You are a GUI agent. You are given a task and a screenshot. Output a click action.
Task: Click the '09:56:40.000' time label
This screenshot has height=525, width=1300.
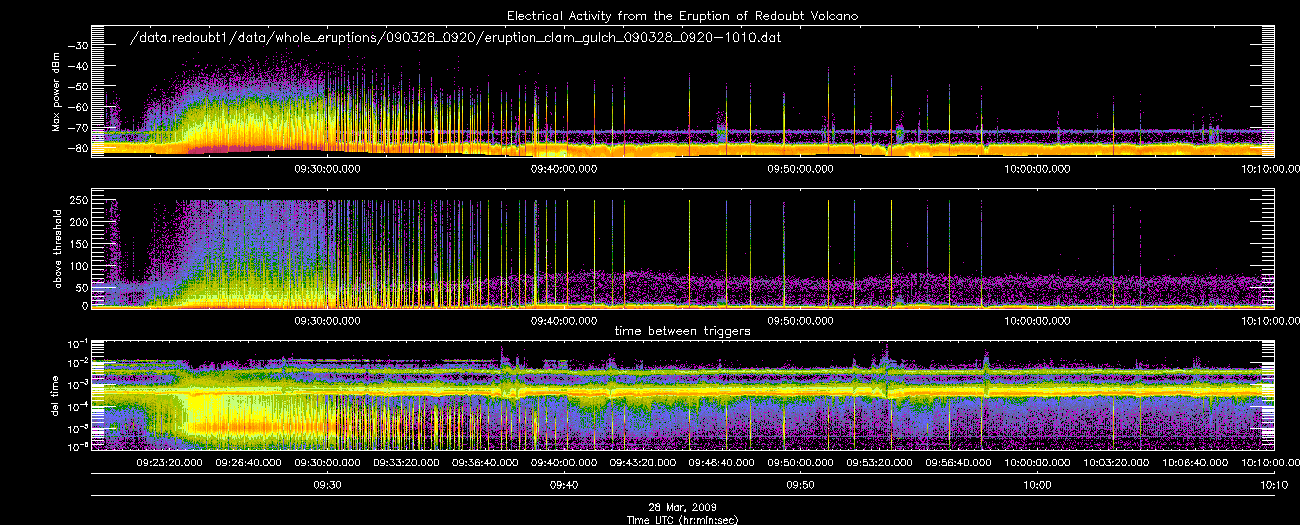(959, 464)
